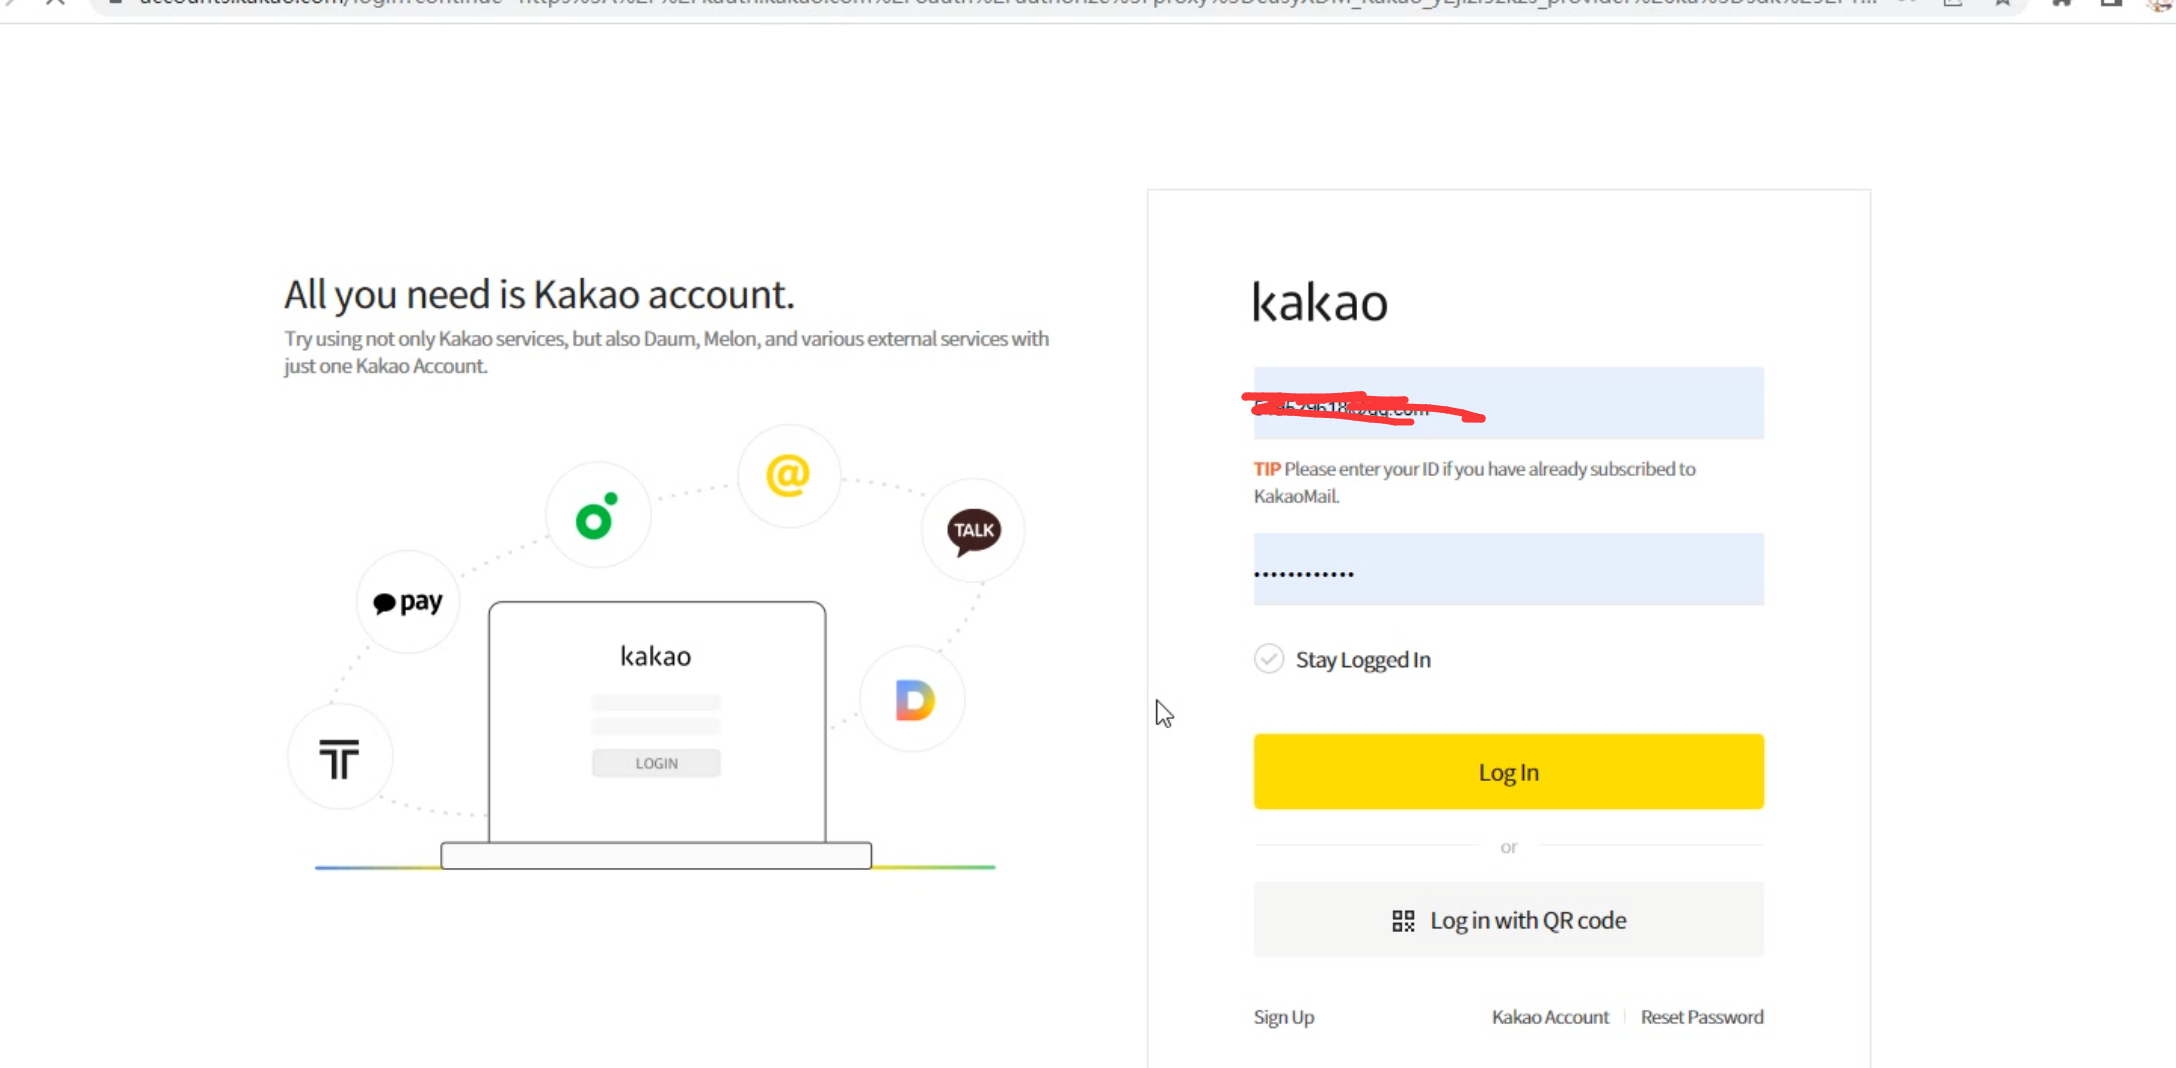Open the Sign Up link

pyautogui.click(x=1284, y=1017)
